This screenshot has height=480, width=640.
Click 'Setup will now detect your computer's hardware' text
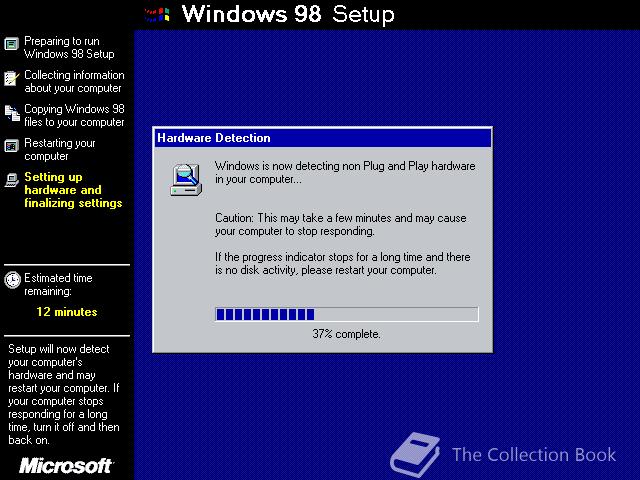[64, 394]
